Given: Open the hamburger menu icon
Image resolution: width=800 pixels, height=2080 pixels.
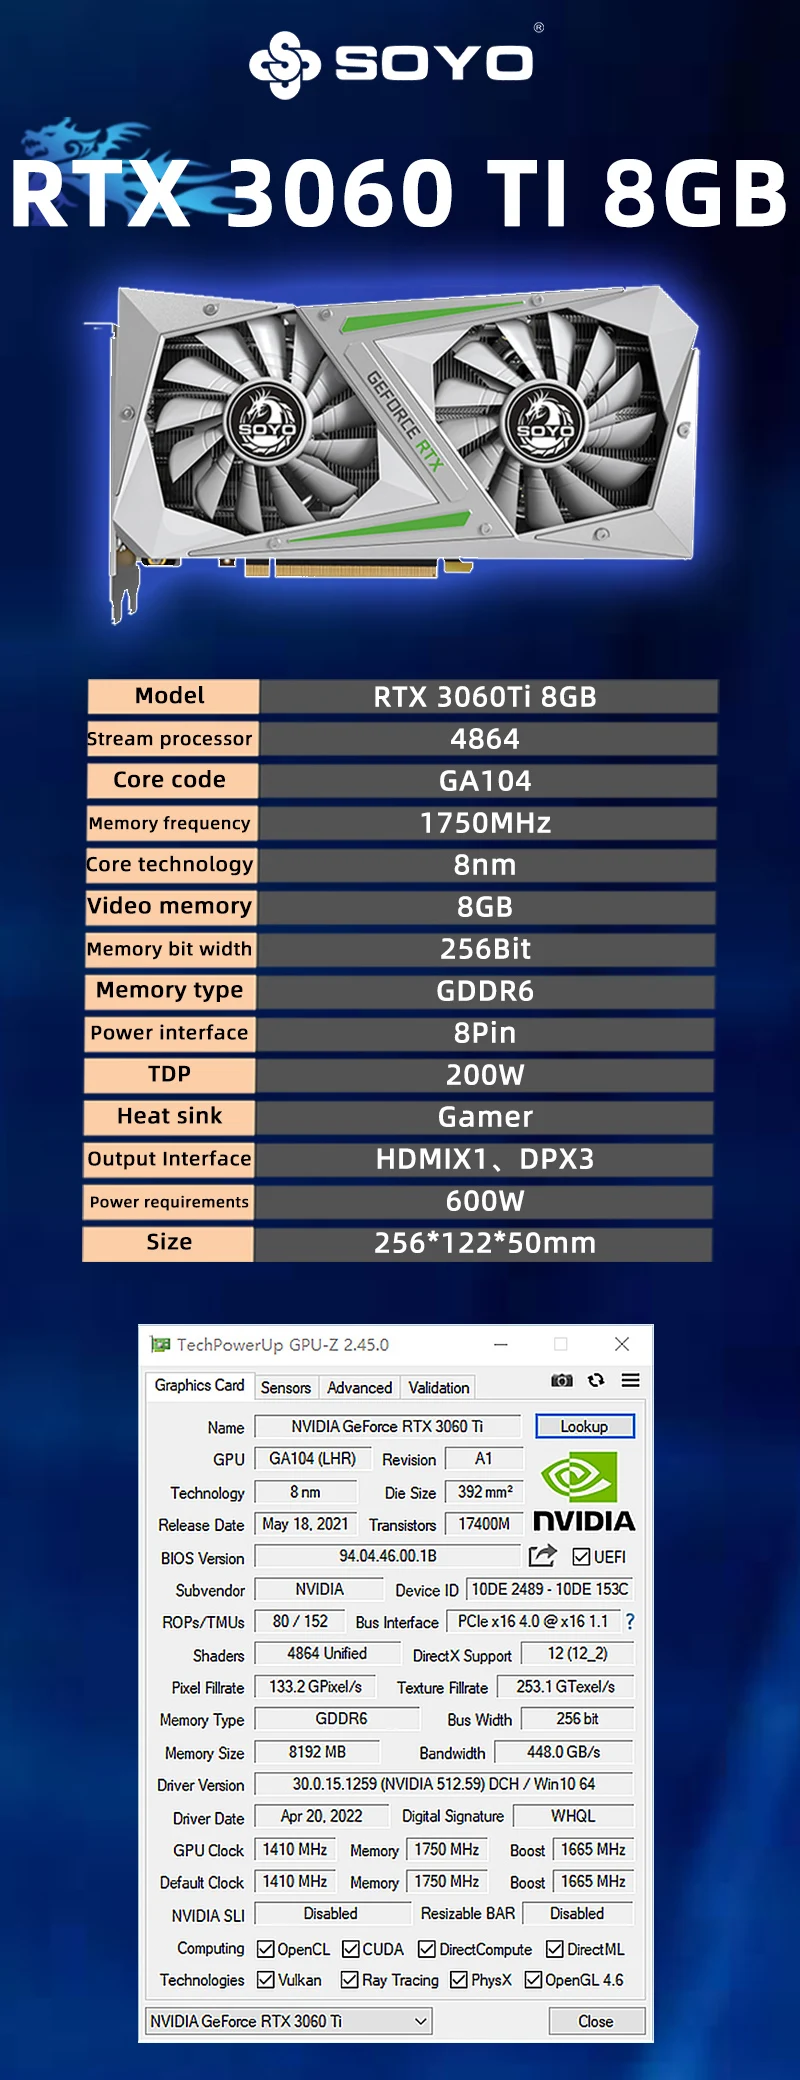Looking at the screenshot, I should (630, 1380).
